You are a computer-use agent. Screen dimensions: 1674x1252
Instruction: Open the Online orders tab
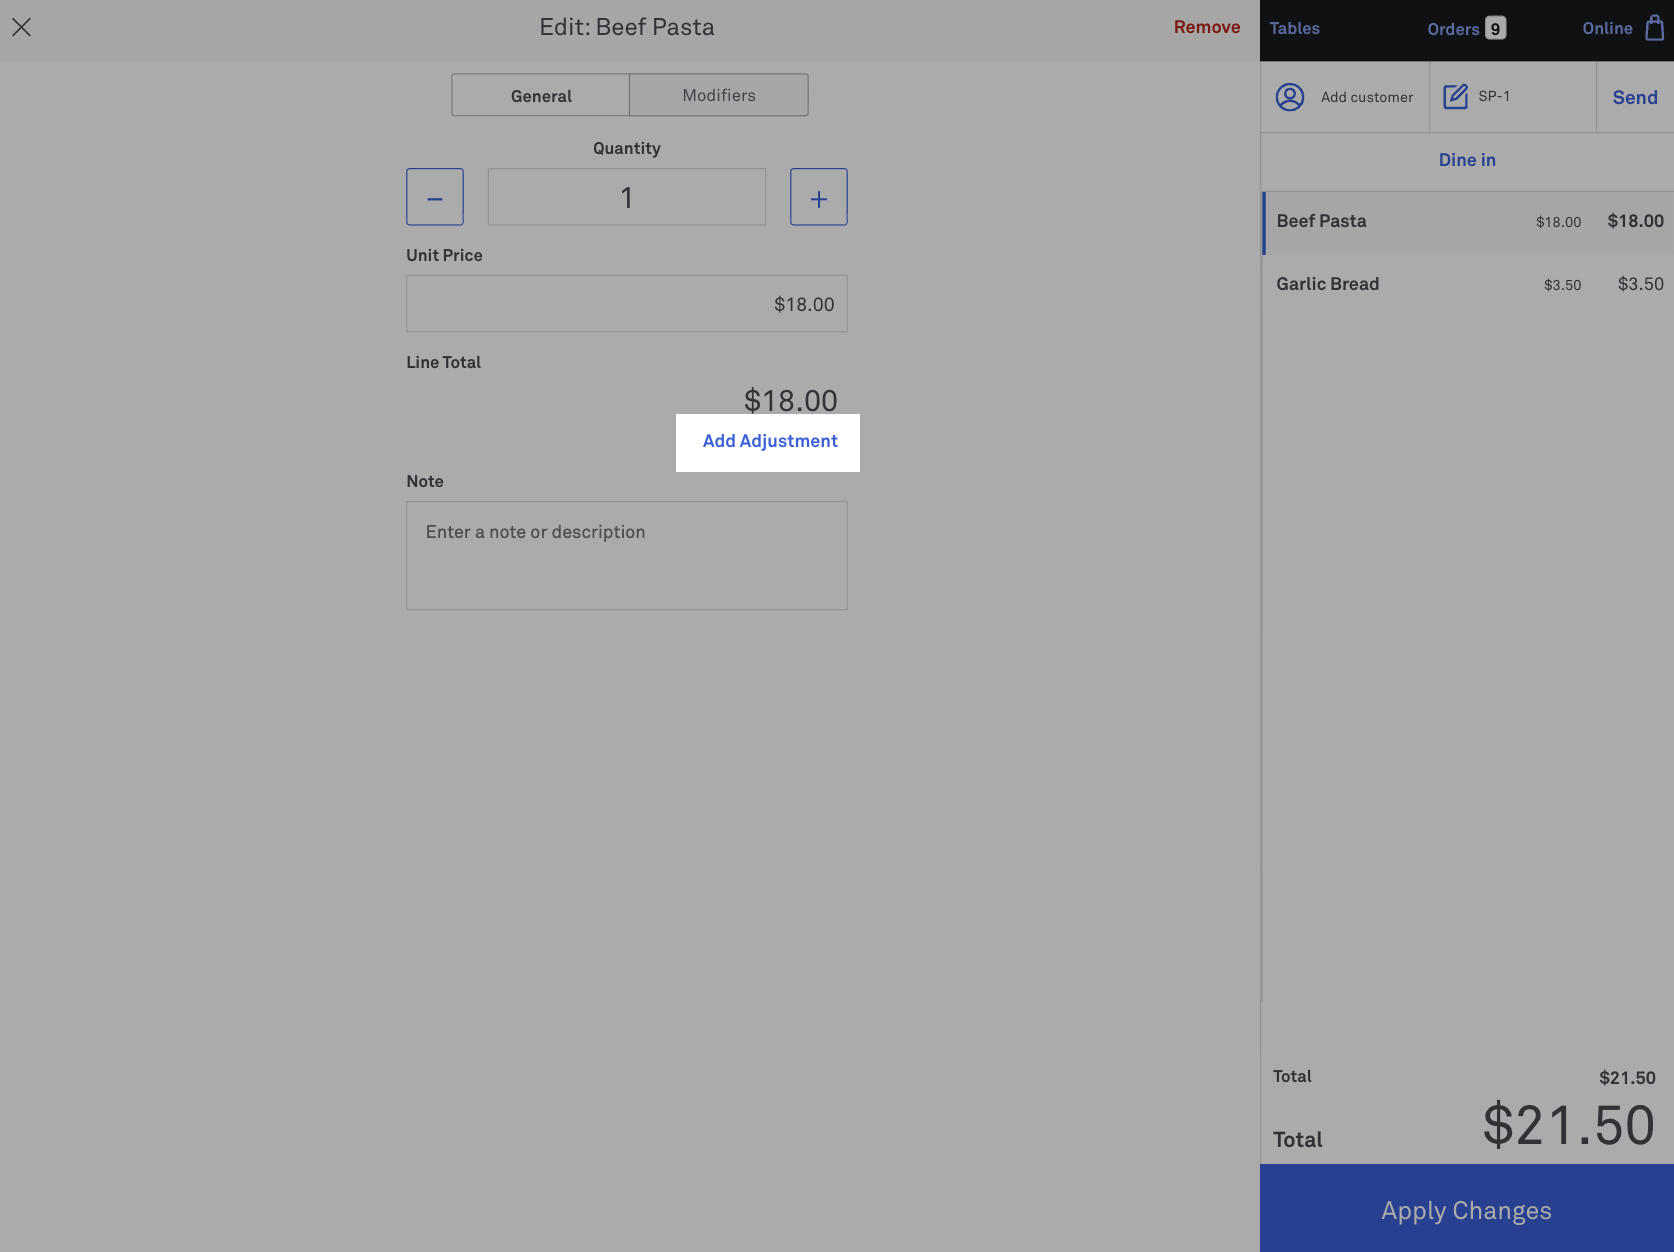coord(1607,29)
